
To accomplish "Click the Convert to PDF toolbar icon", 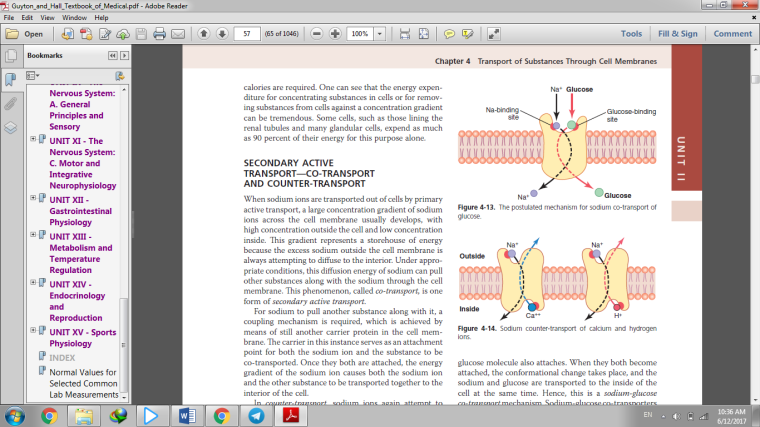I will pos(86,34).
